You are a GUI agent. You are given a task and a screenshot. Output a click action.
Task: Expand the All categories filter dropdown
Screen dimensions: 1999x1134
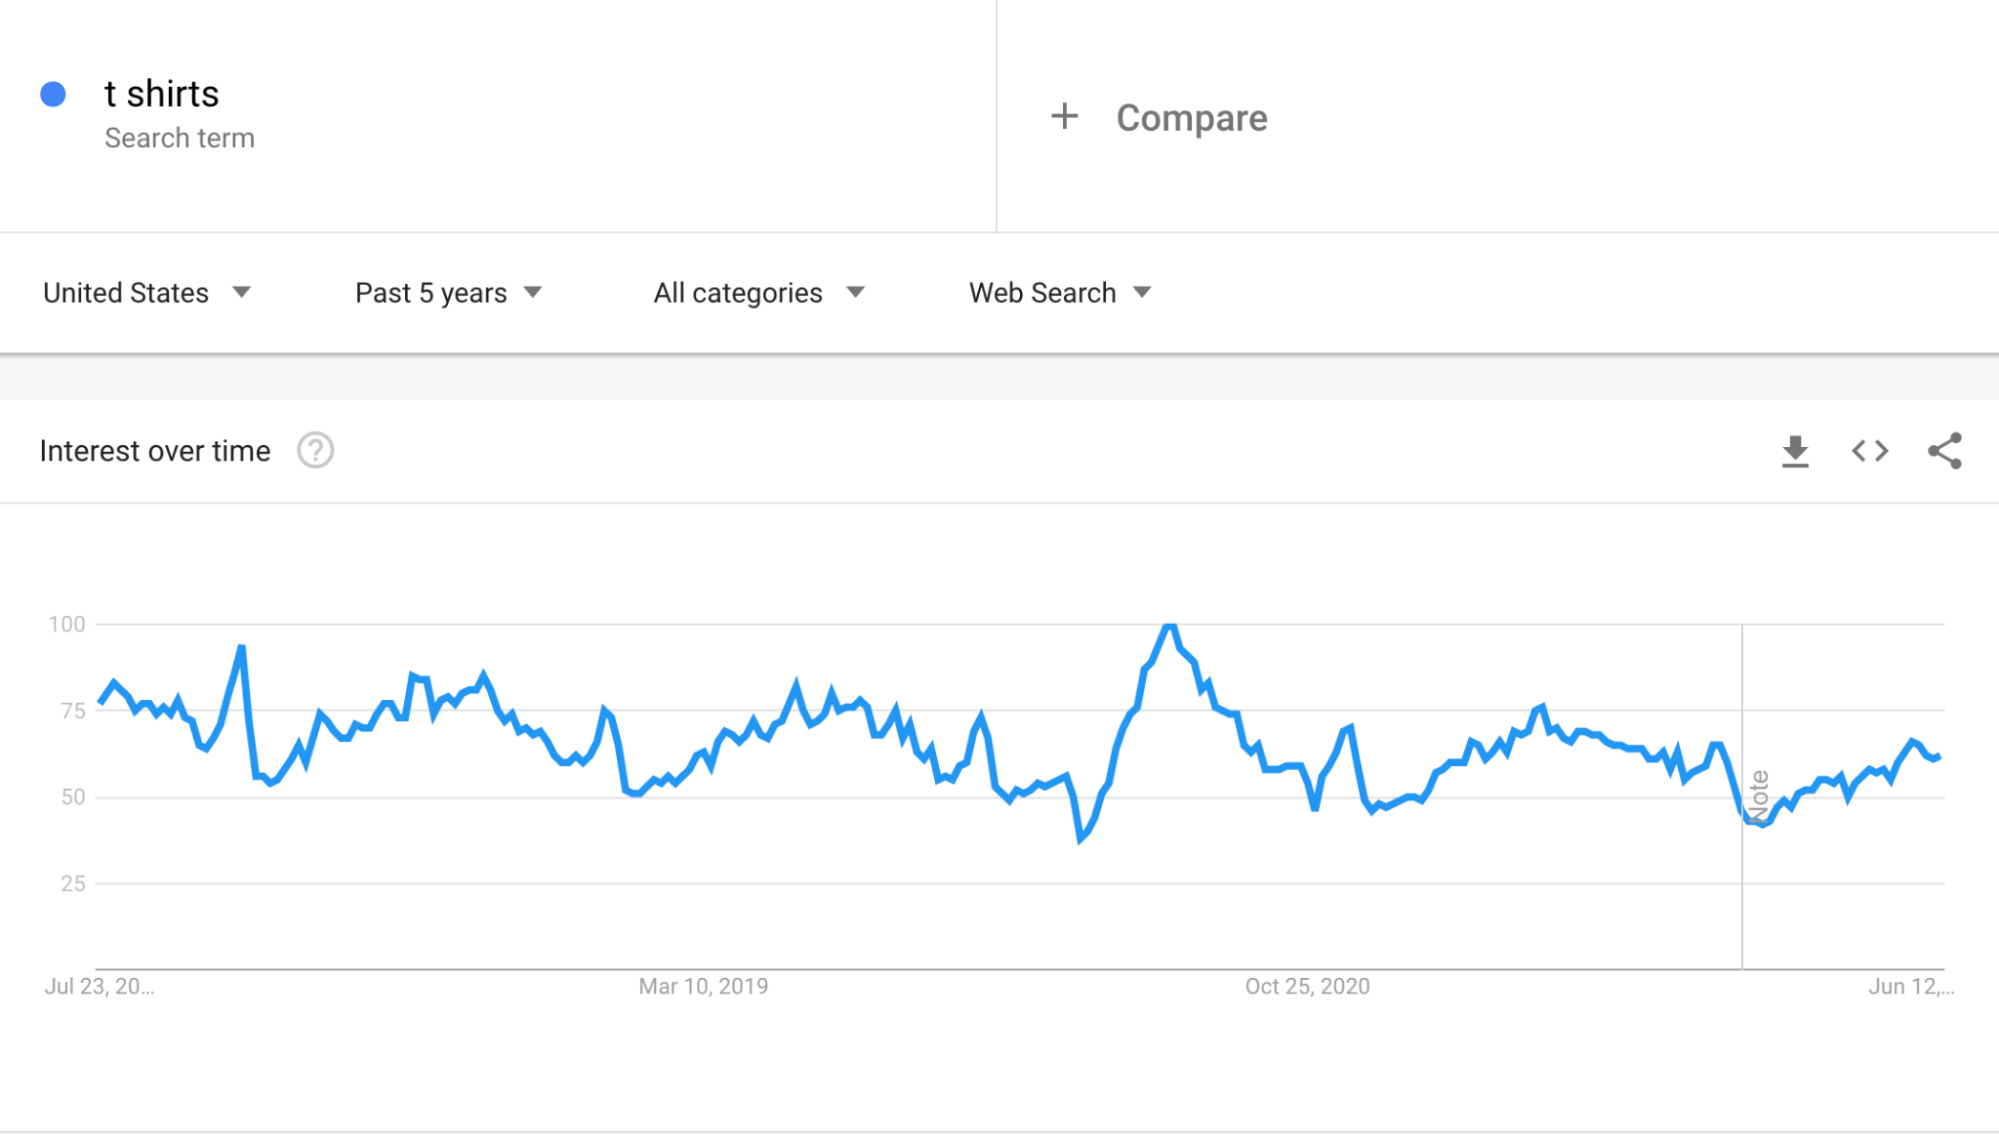tap(759, 291)
